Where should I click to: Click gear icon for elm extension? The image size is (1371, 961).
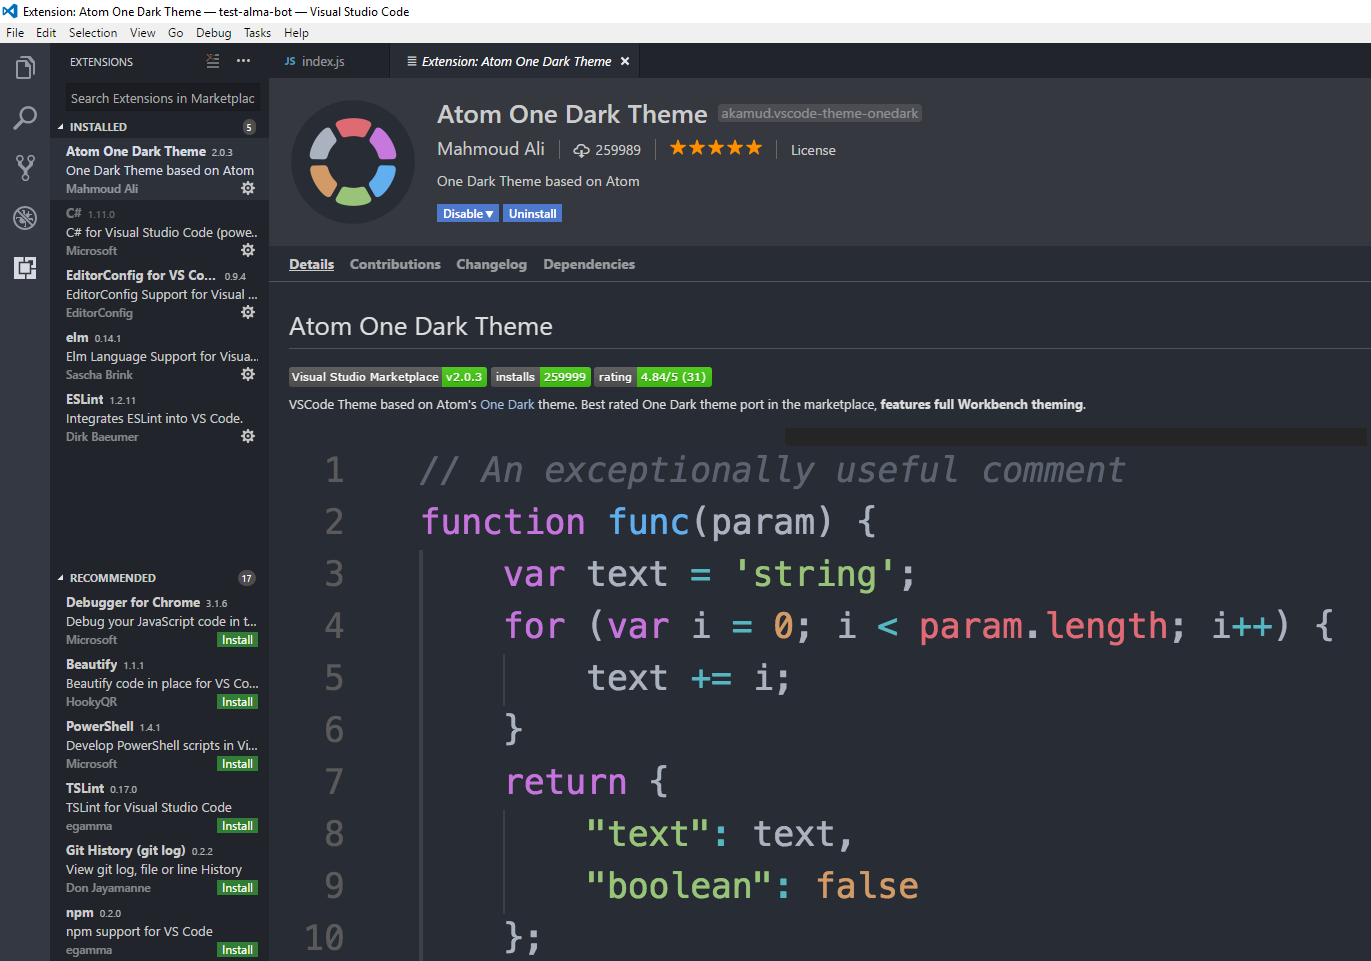click(248, 374)
